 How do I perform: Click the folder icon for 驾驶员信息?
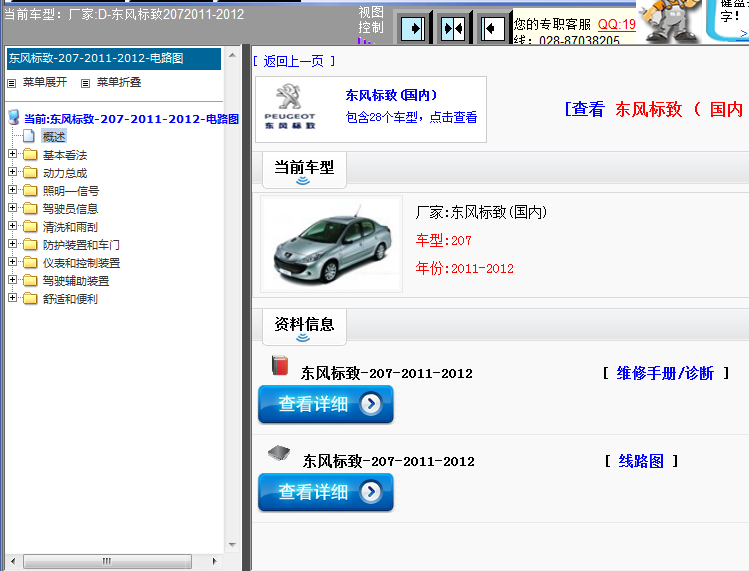(30, 208)
